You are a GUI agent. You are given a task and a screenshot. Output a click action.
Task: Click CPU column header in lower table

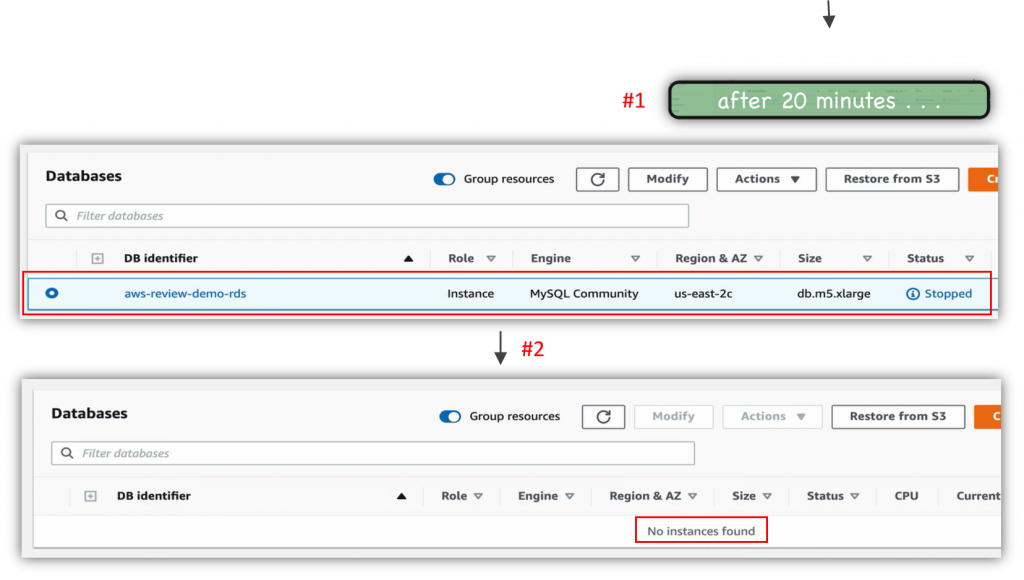(x=906, y=496)
